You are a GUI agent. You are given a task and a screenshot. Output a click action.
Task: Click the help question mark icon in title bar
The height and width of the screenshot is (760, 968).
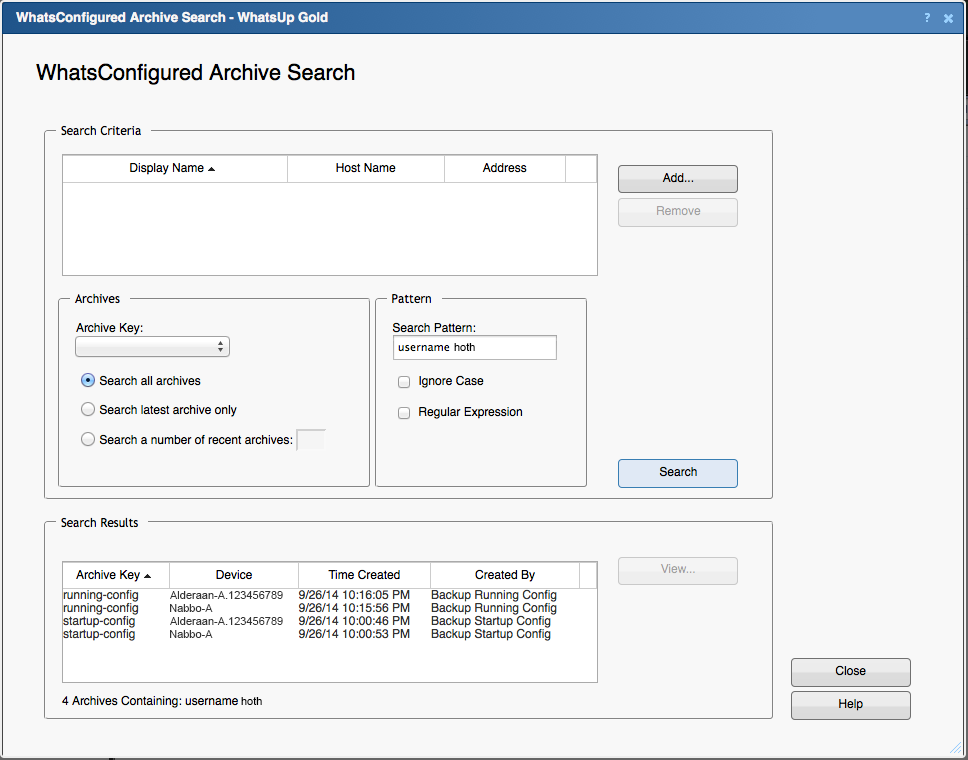927,18
